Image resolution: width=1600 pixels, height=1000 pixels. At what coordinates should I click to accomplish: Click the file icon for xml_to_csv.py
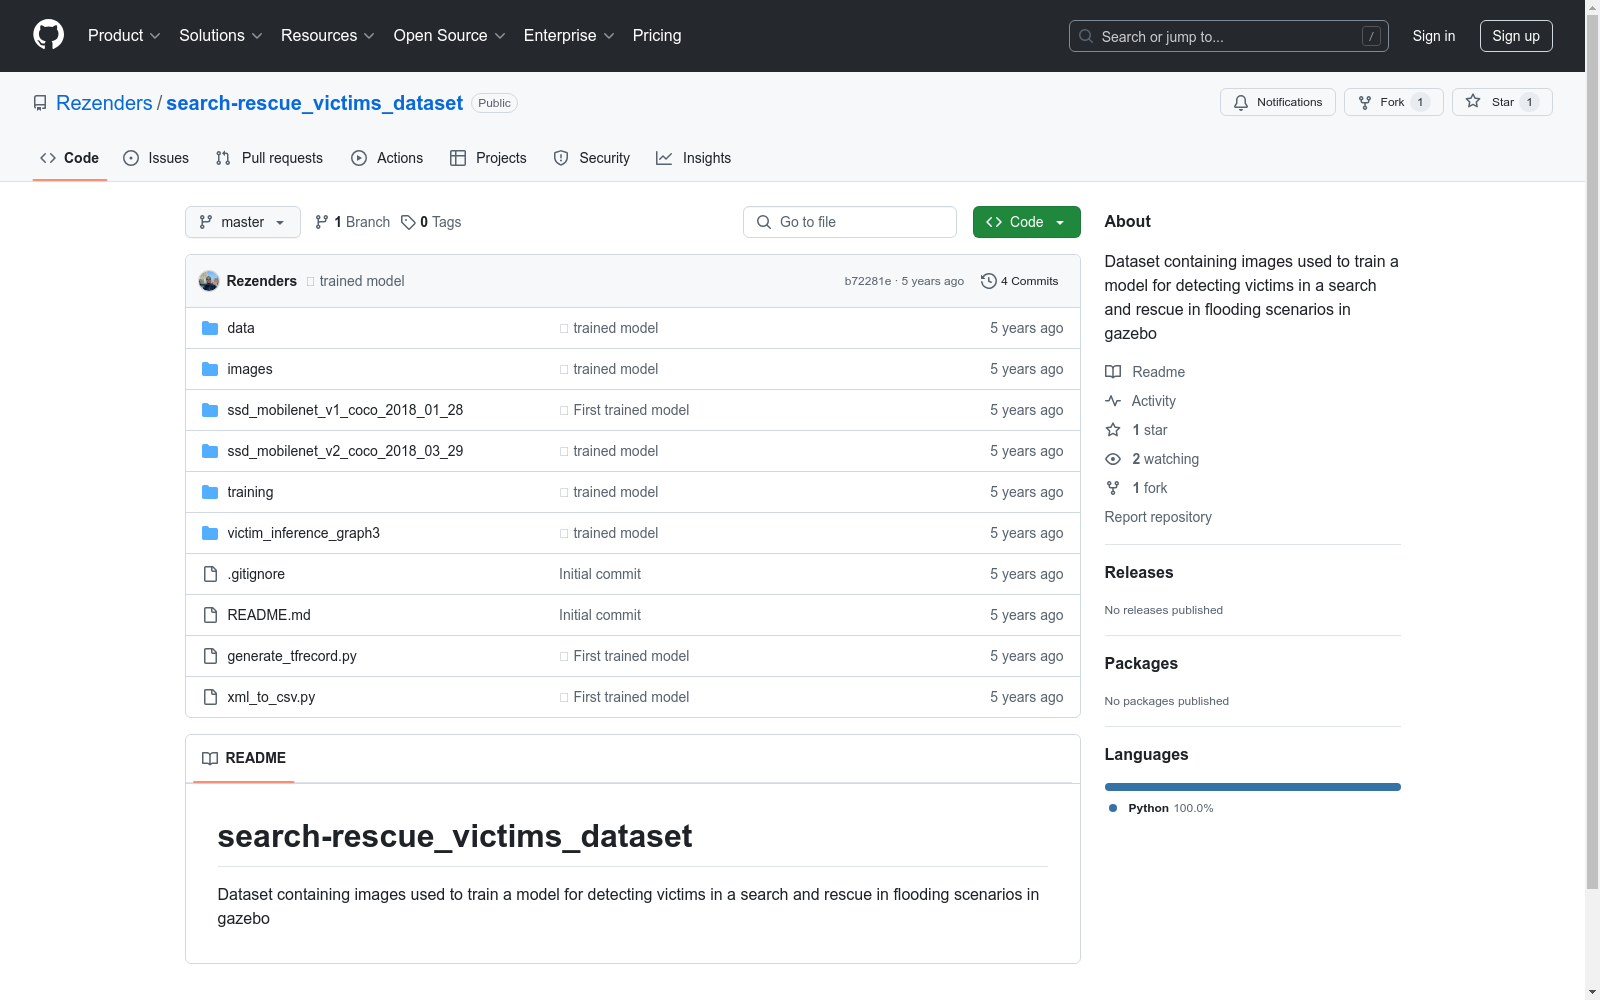click(210, 697)
